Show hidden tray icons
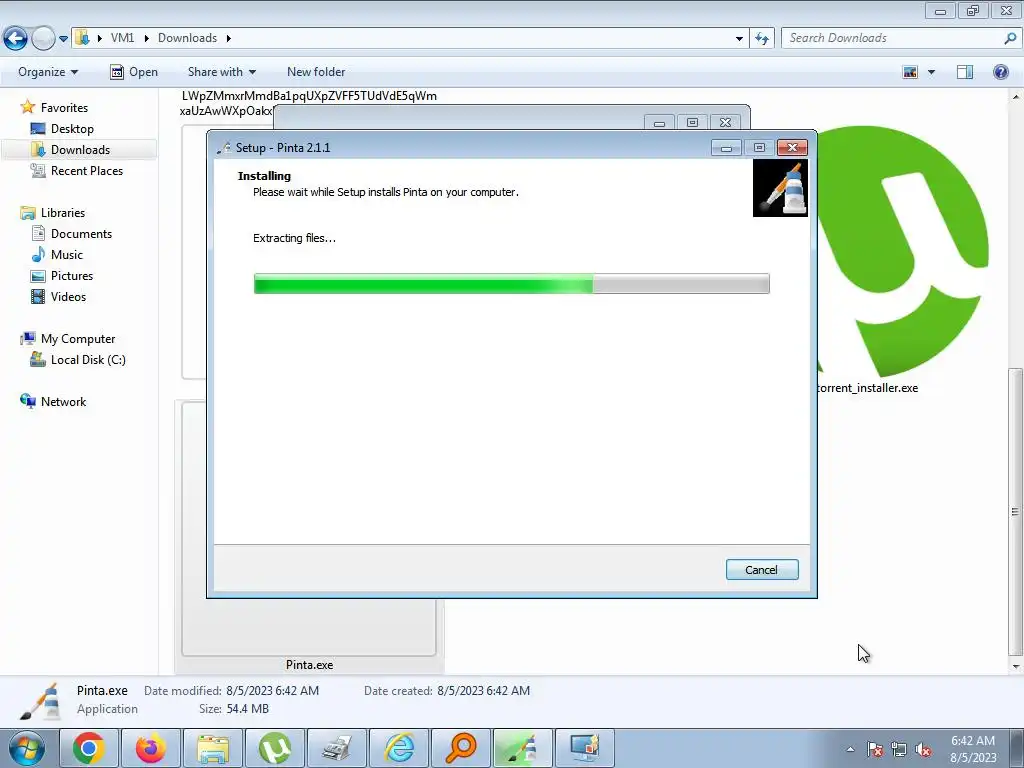This screenshot has height=768, width=1024. [x=850, y=749]
